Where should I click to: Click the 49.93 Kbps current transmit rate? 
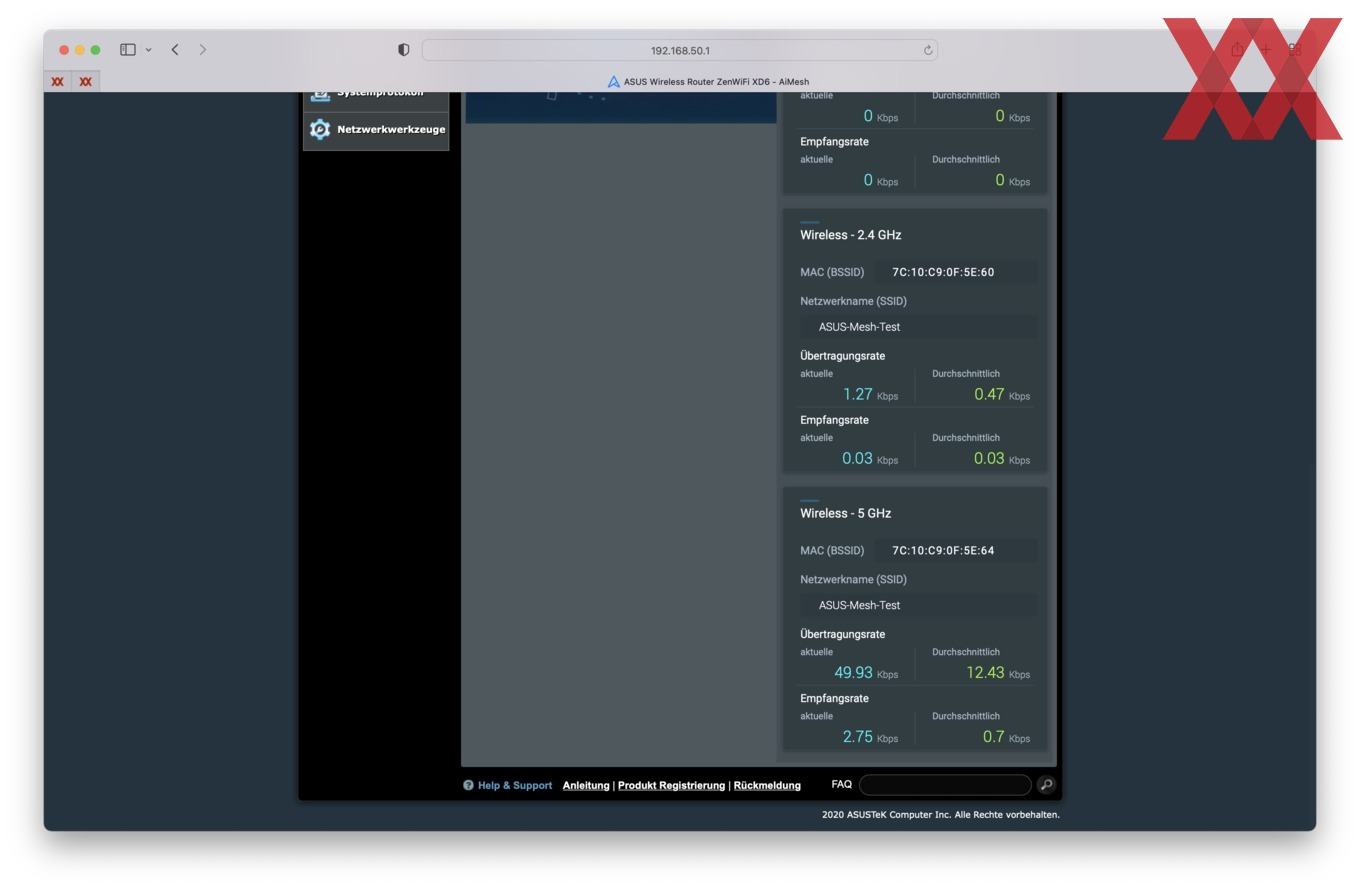866,673
